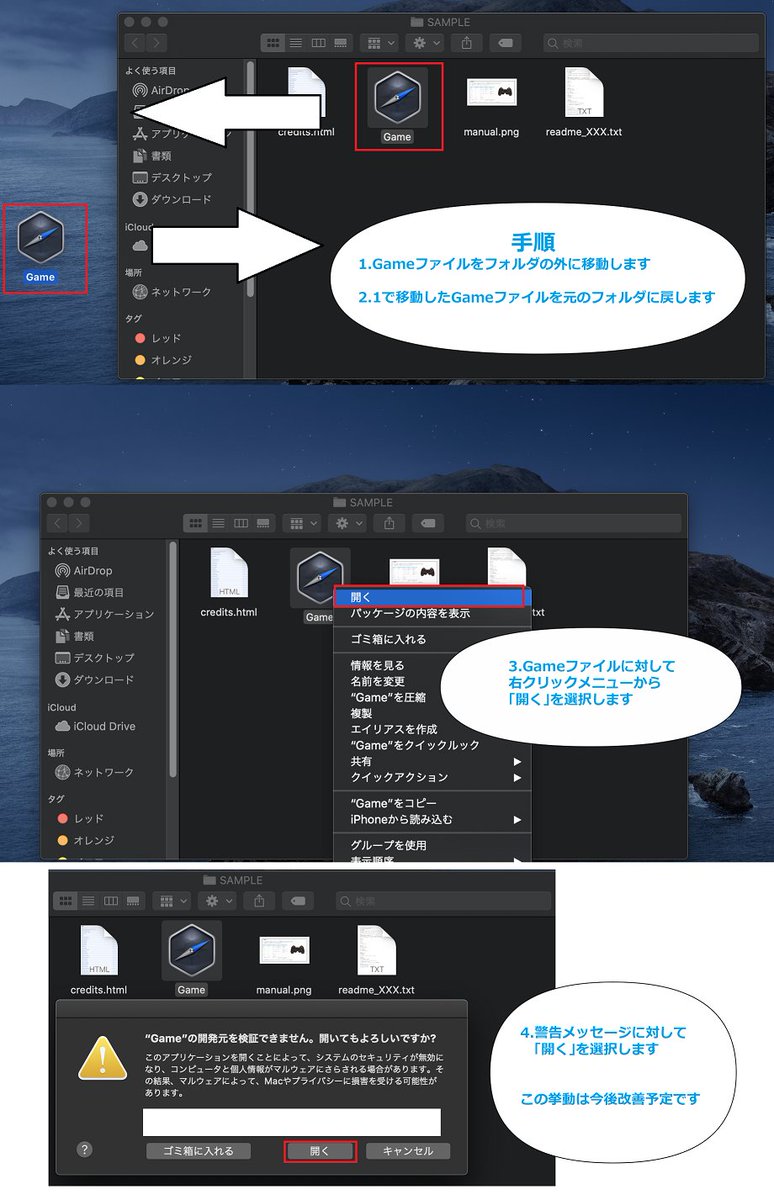Open the gear action menu in context-menu window

(347, 523)
